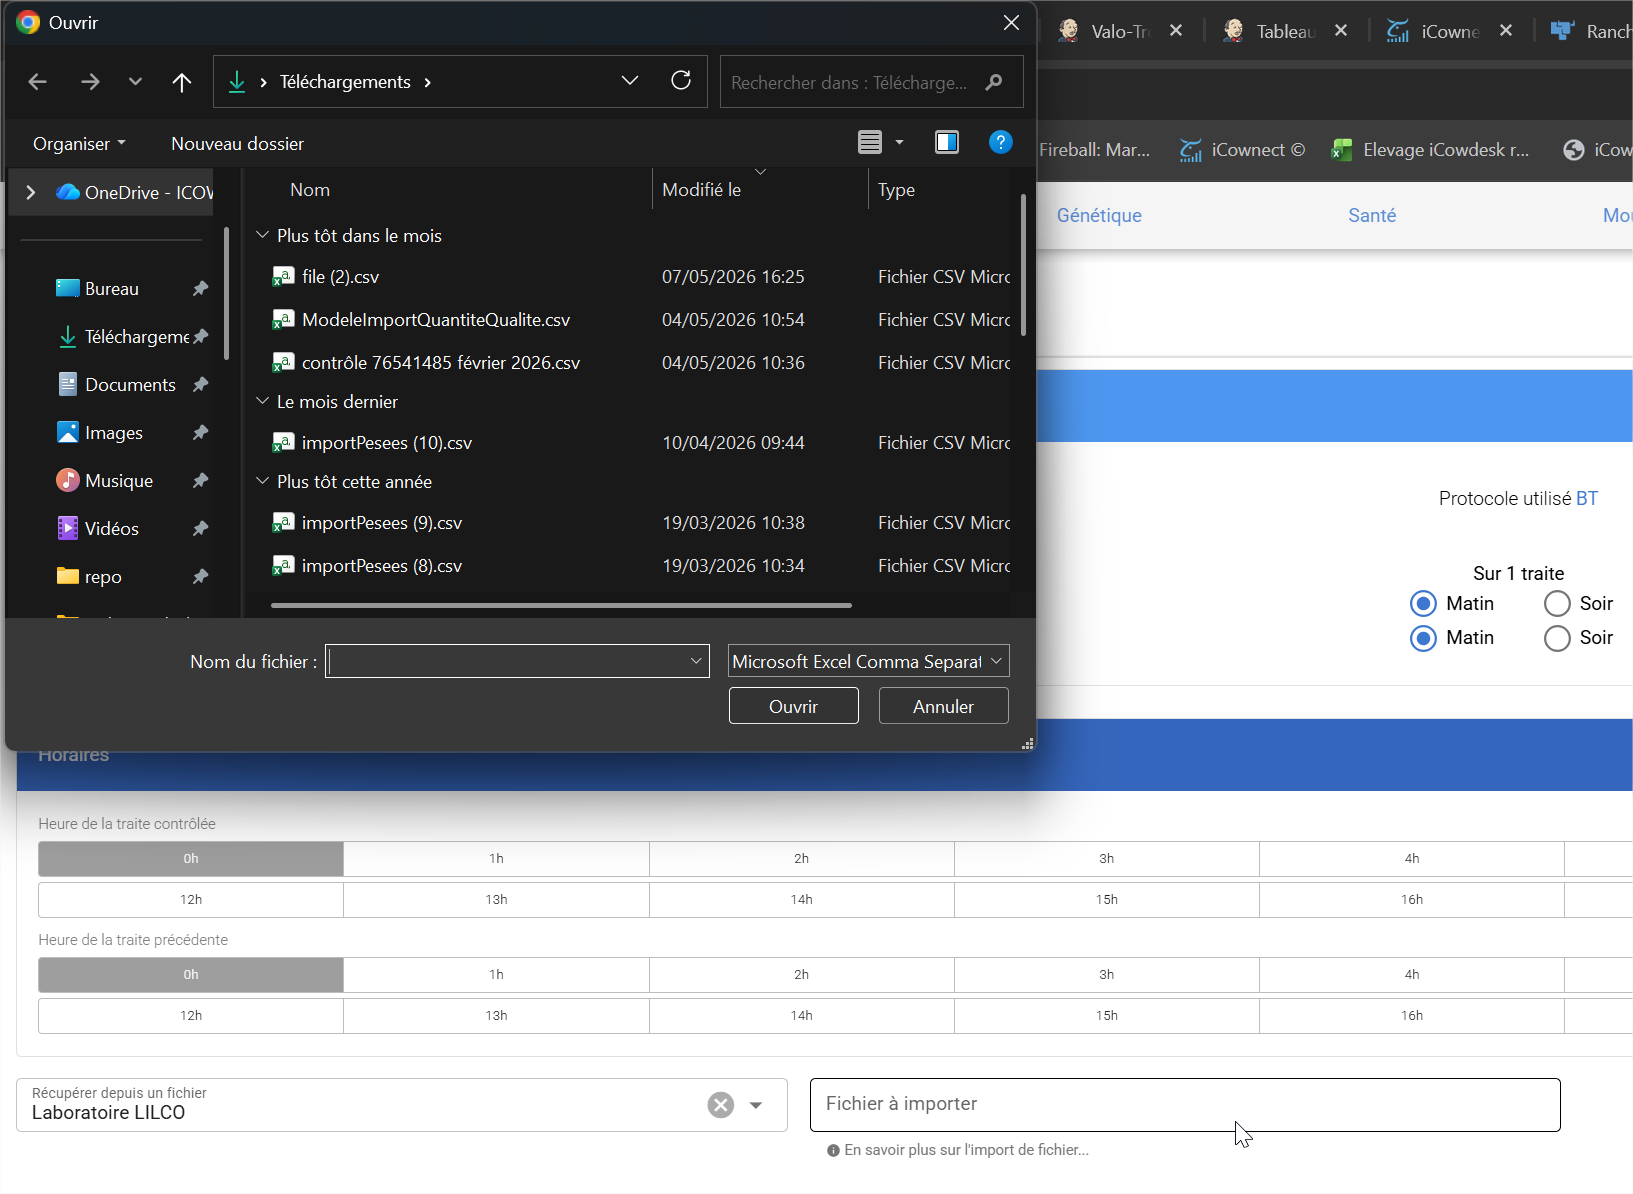This screenshot has width=1633, height=1194.
Task: Click the Ouvrir button
Action: [794, 706]
